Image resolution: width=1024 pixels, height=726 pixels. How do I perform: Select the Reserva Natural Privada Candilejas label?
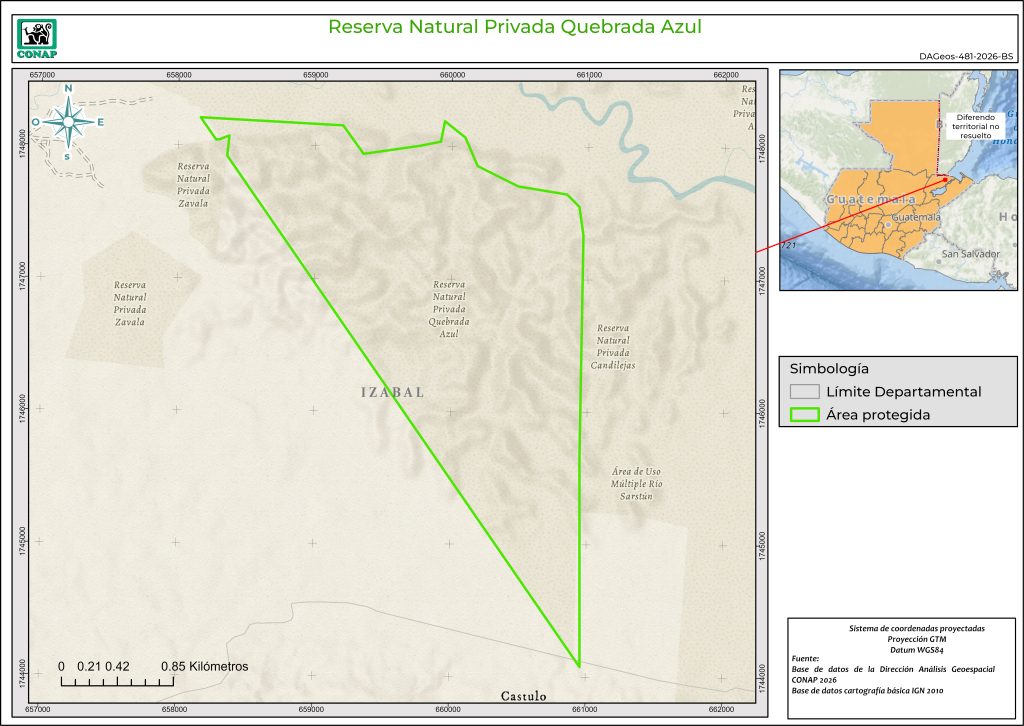(x=615, y=347)
